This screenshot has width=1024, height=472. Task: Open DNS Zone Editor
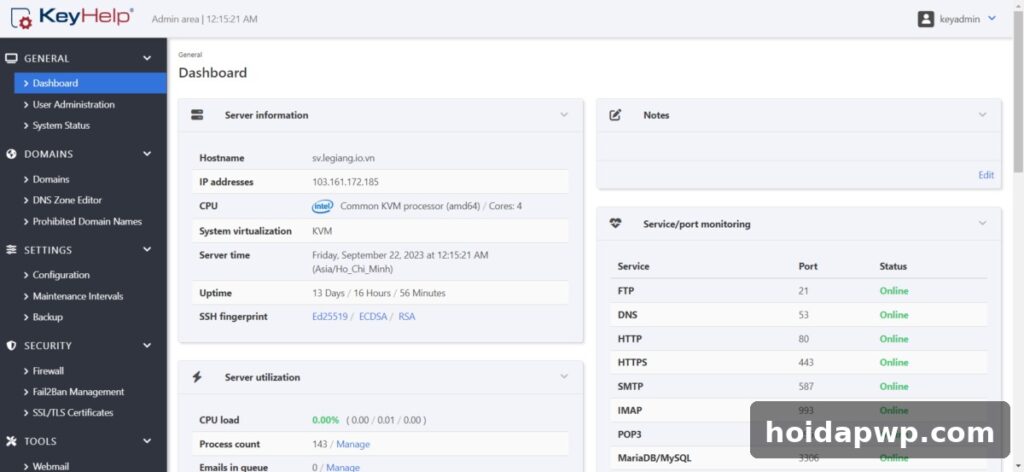pyautogui.click(x=67, y=200)
